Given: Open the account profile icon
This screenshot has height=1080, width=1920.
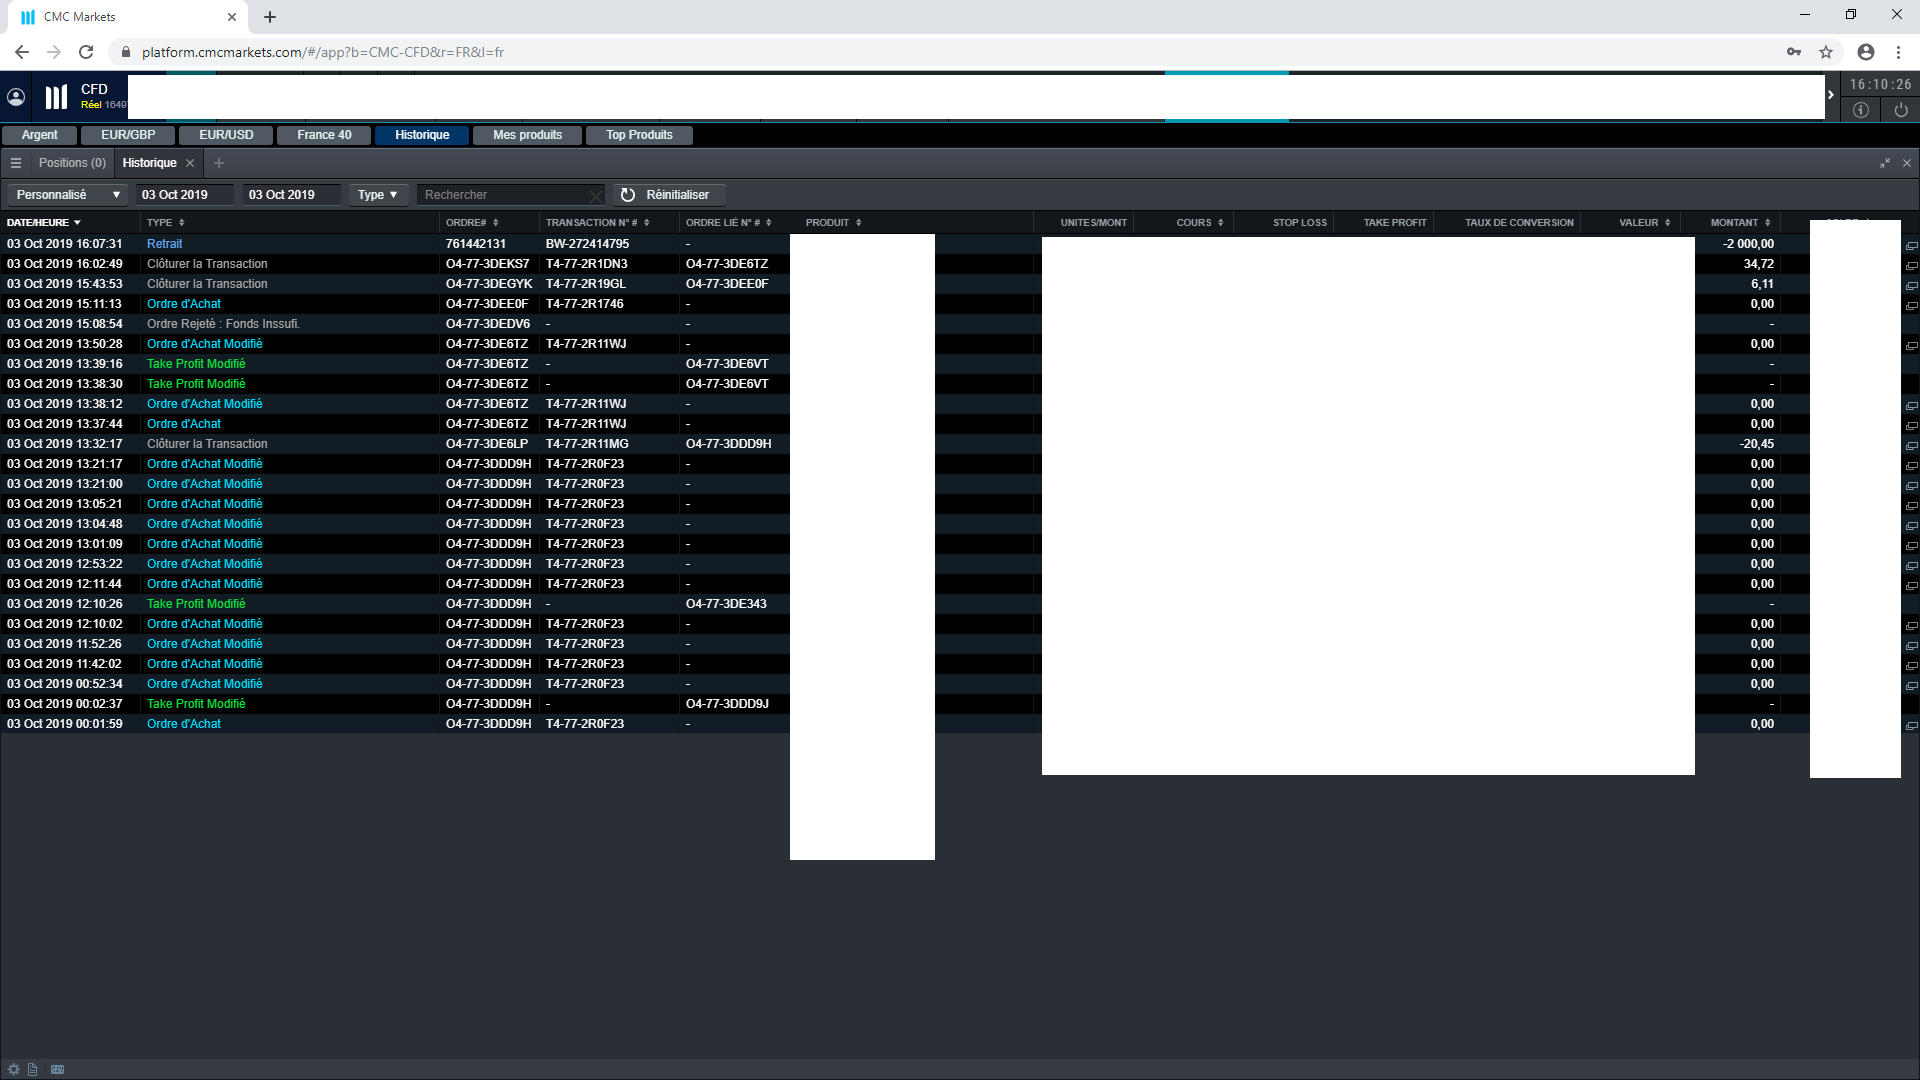Looking at the screenshot, I should (x=16, y=97).
